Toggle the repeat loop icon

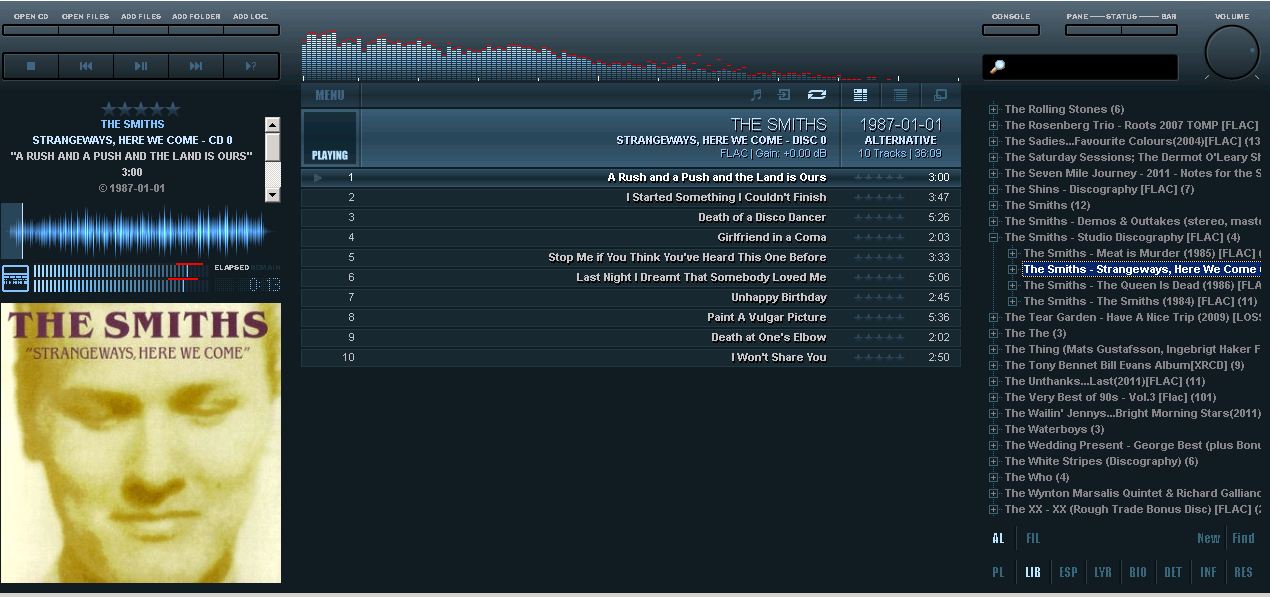click(817, 95)
